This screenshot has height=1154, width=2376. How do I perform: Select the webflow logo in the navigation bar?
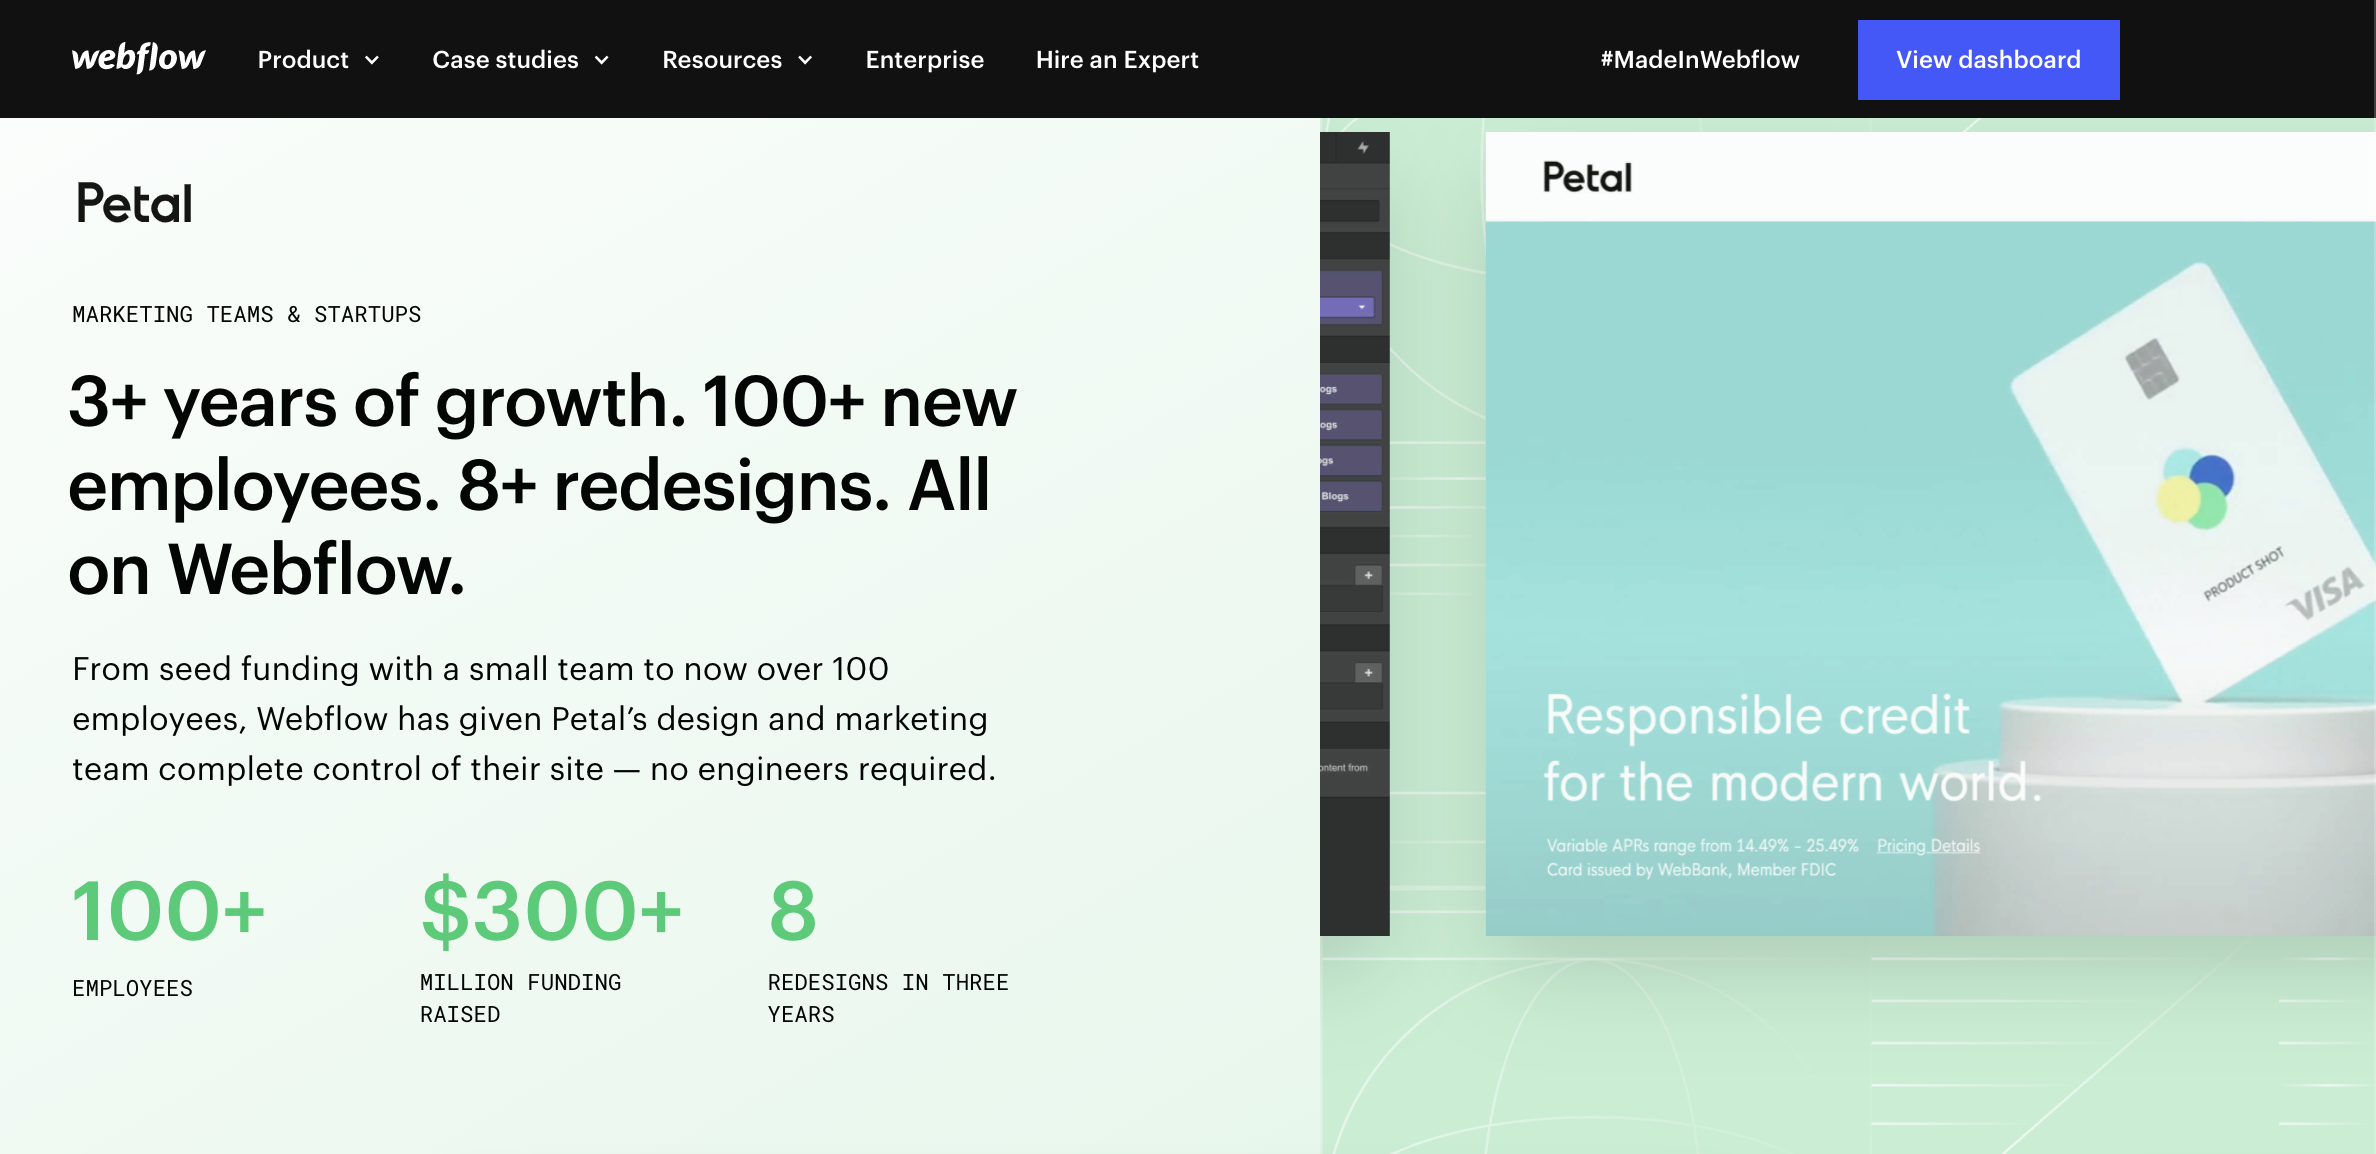click(x=137, y=58)
